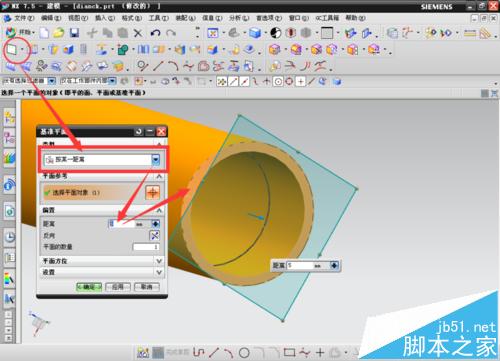Create a new file with the blank page icon
The image size is (500, 361).
click(x=44, y=33)
